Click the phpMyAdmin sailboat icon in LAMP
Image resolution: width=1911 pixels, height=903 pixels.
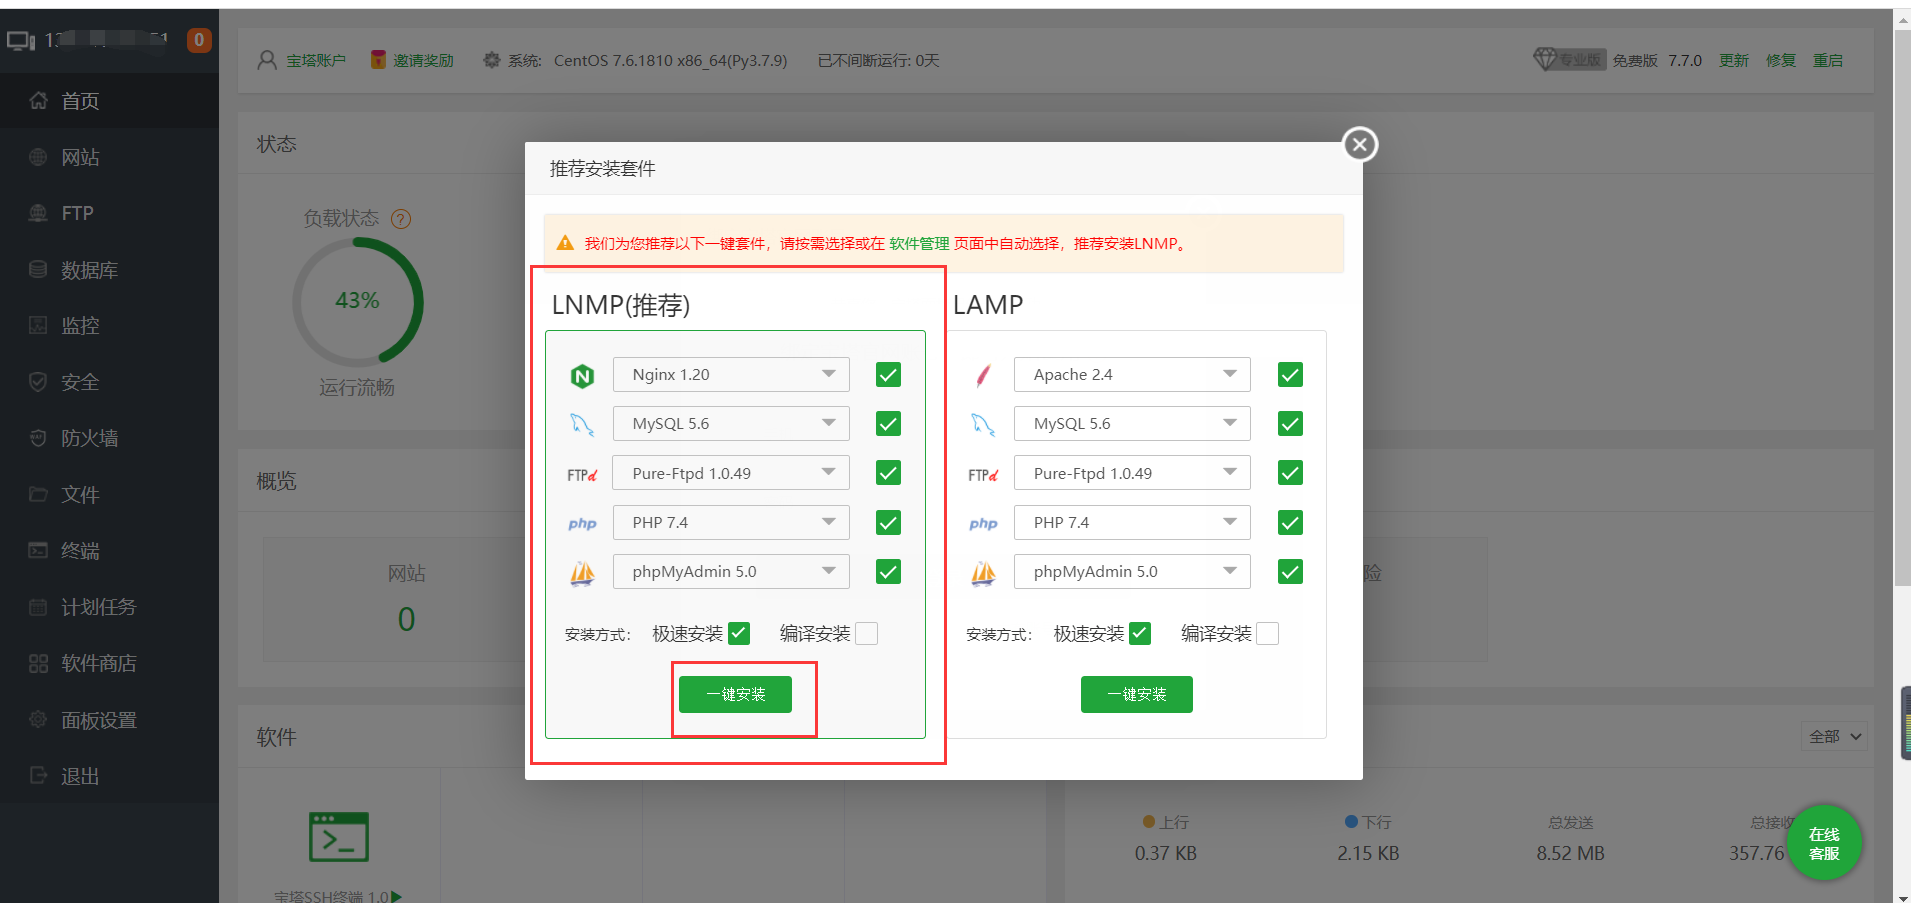pyautogui.click(x=983, y=573)
